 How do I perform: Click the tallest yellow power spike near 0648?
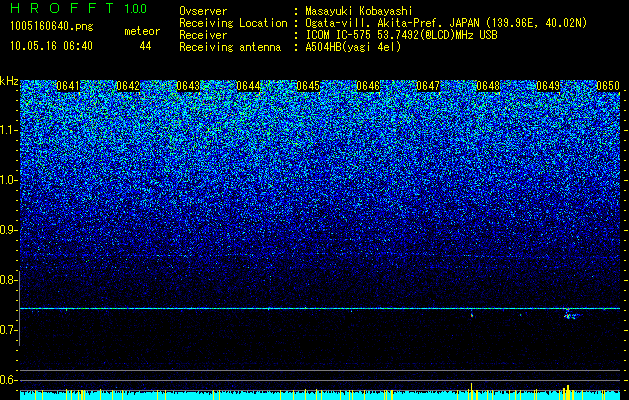[472, 392]
